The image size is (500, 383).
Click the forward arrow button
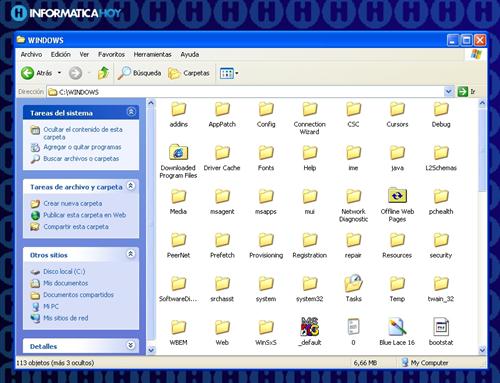pyautogui.click(x=75, y=73)
